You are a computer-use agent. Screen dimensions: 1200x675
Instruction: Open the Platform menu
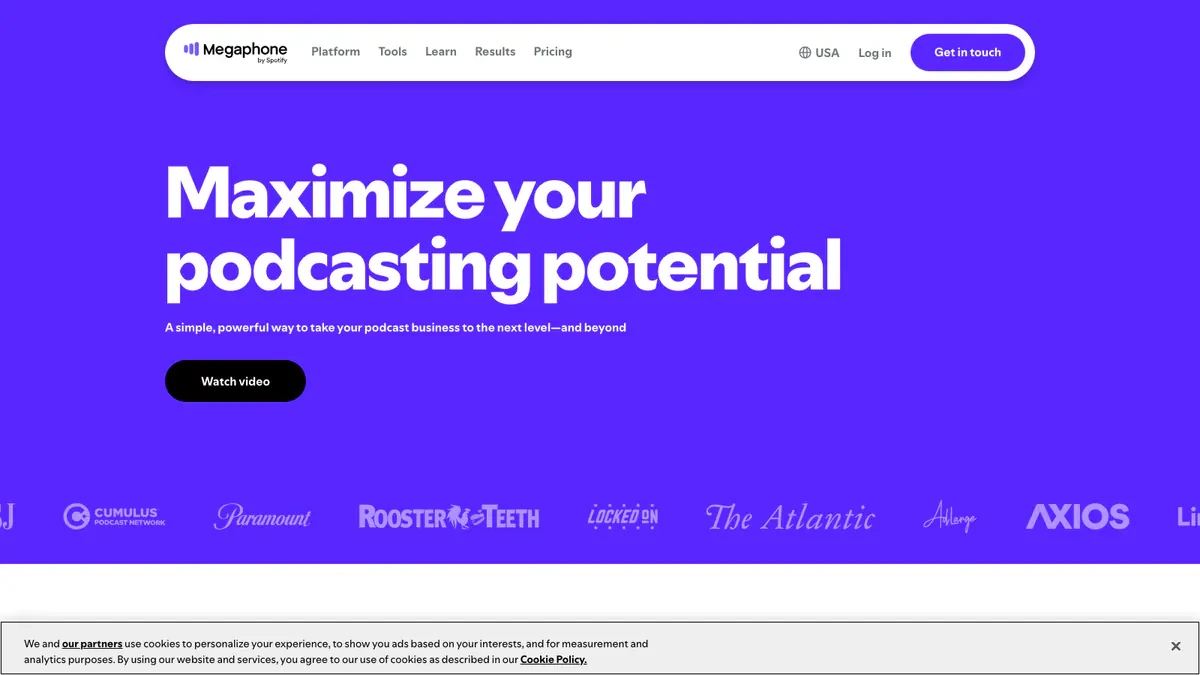click(335, 51)
